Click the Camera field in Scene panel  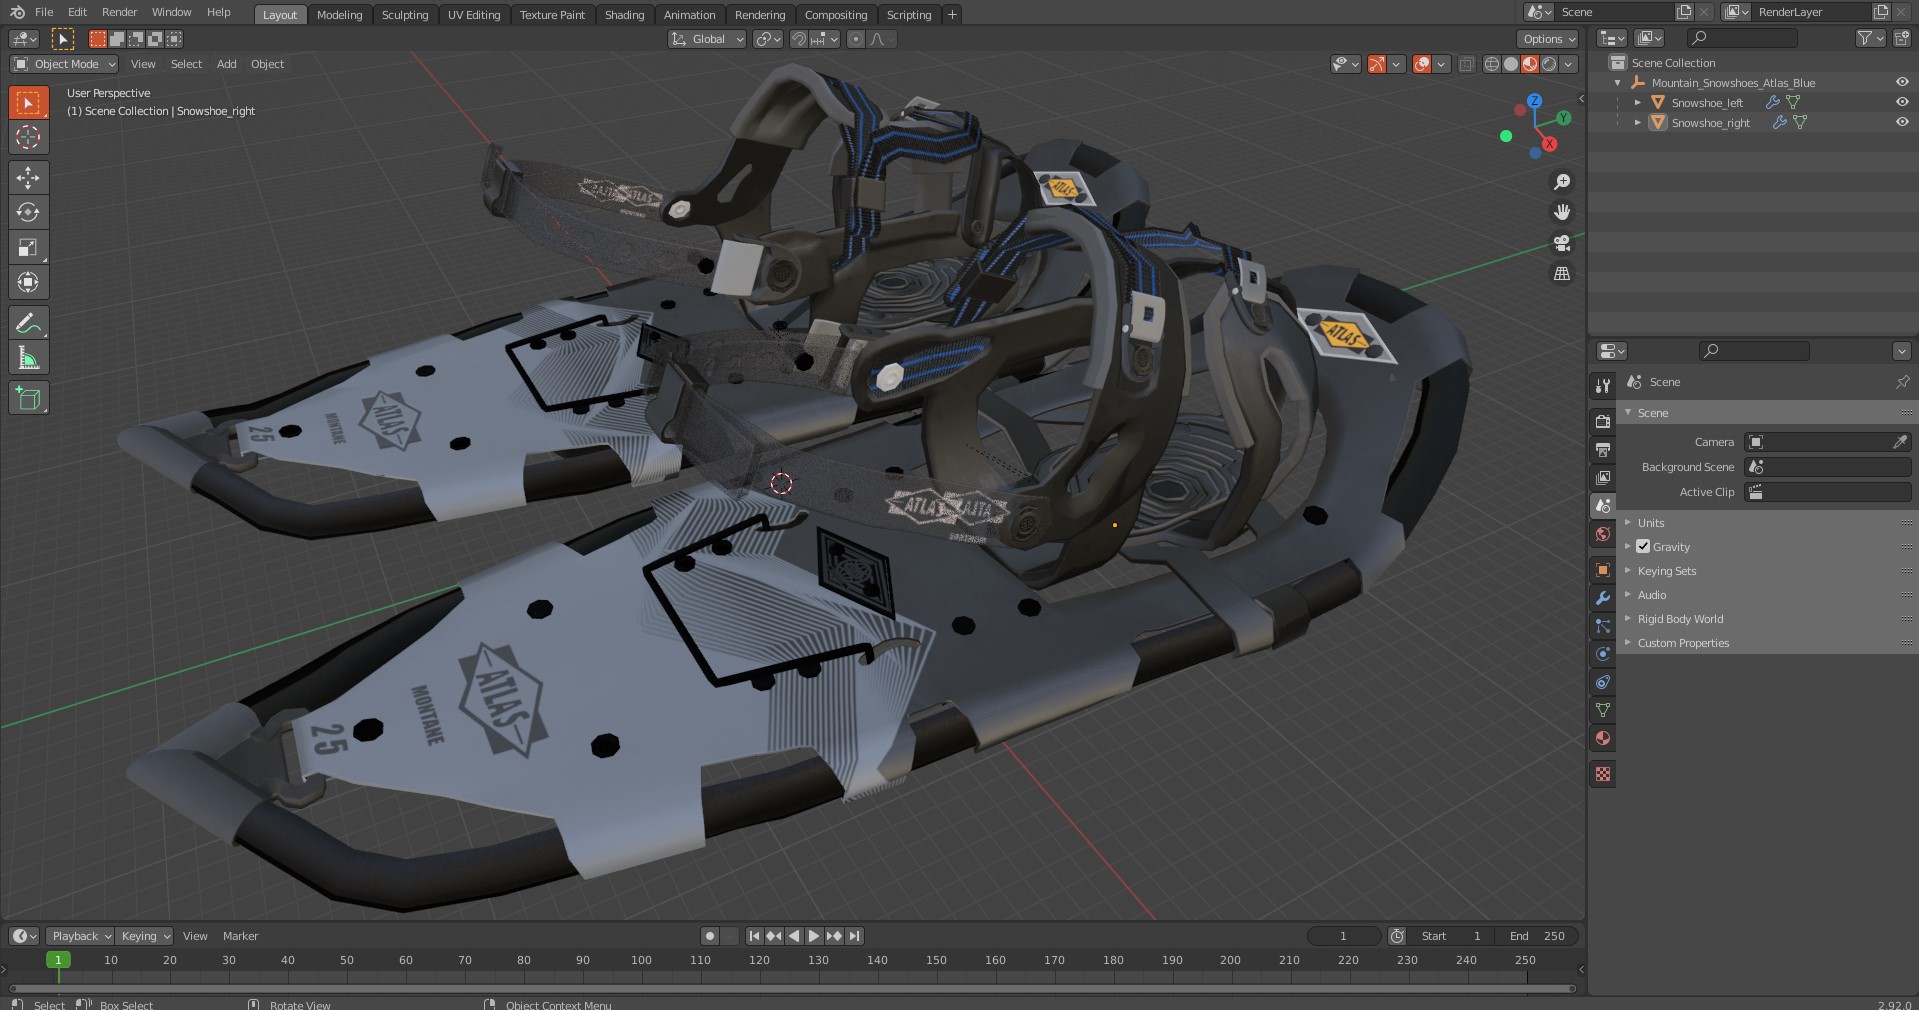point(1828,442)
